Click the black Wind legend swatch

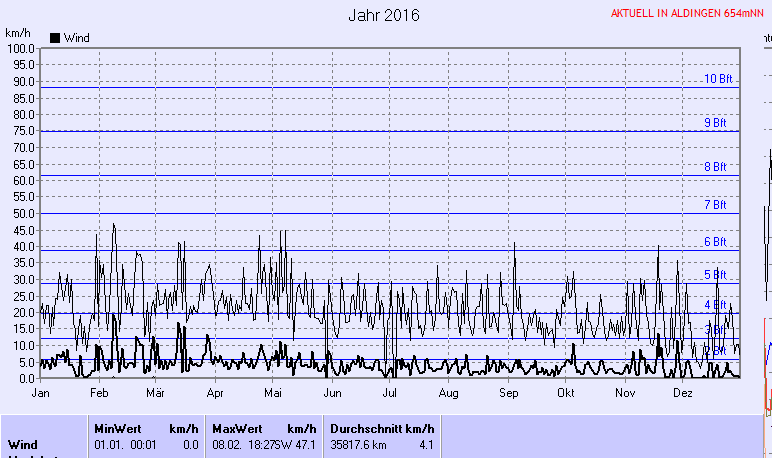coord(55,38)
